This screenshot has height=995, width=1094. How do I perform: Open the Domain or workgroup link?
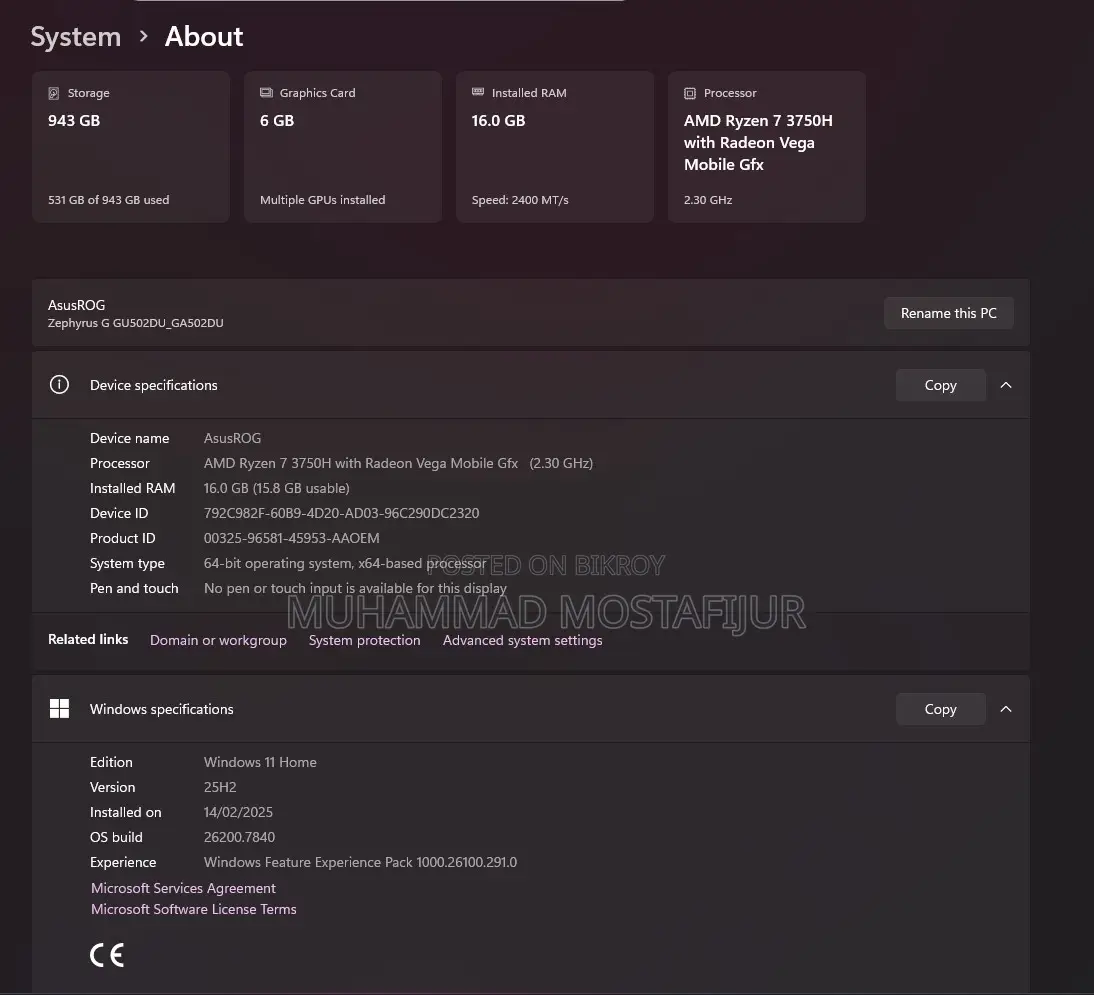tap(218, 640)
